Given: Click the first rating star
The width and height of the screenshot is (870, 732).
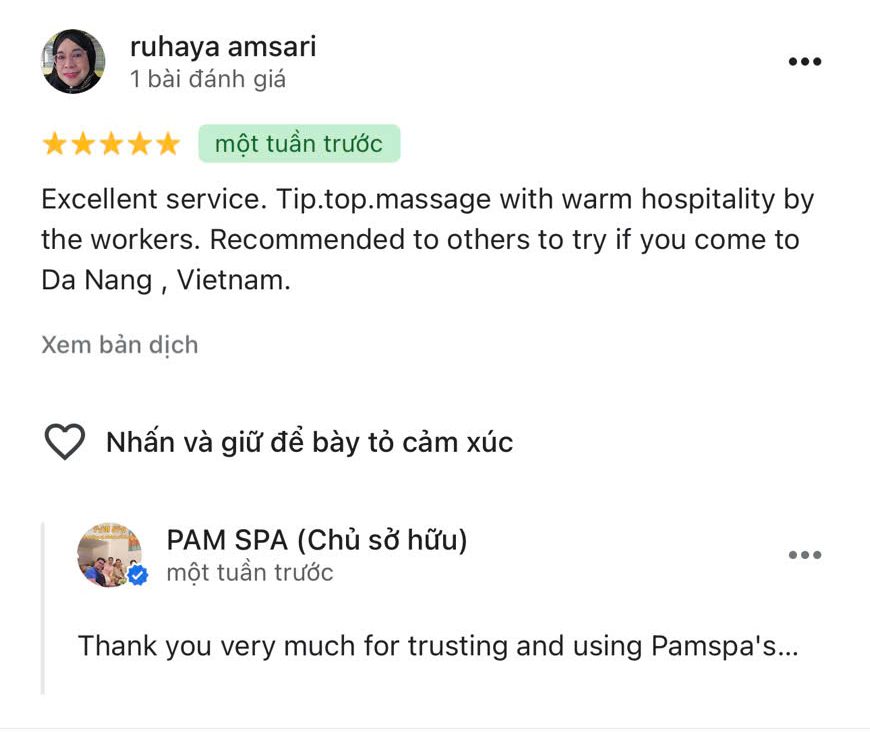Looking at the screenshot, I should coord(55,144).
